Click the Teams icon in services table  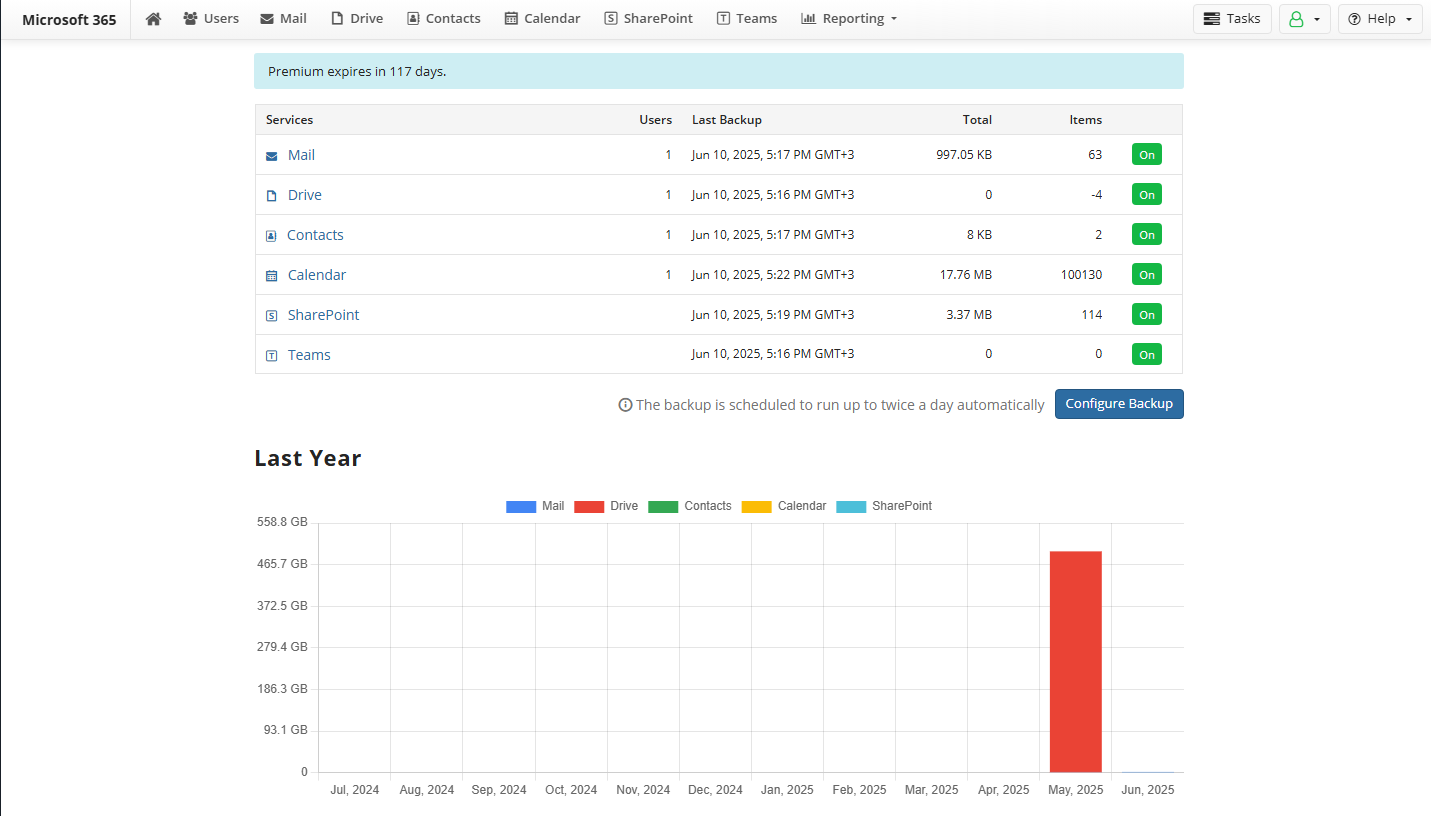tap(272, 356)
